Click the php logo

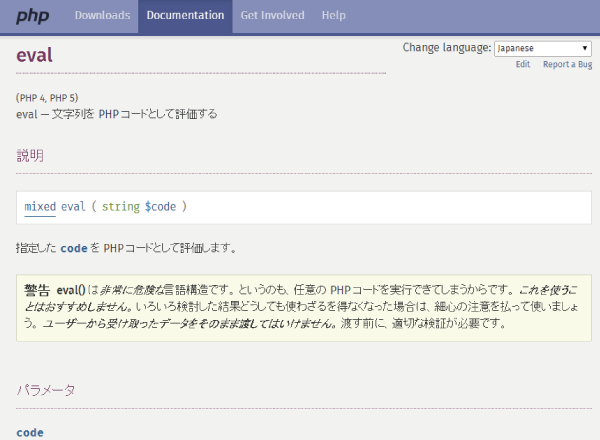(x=33, y=16)
